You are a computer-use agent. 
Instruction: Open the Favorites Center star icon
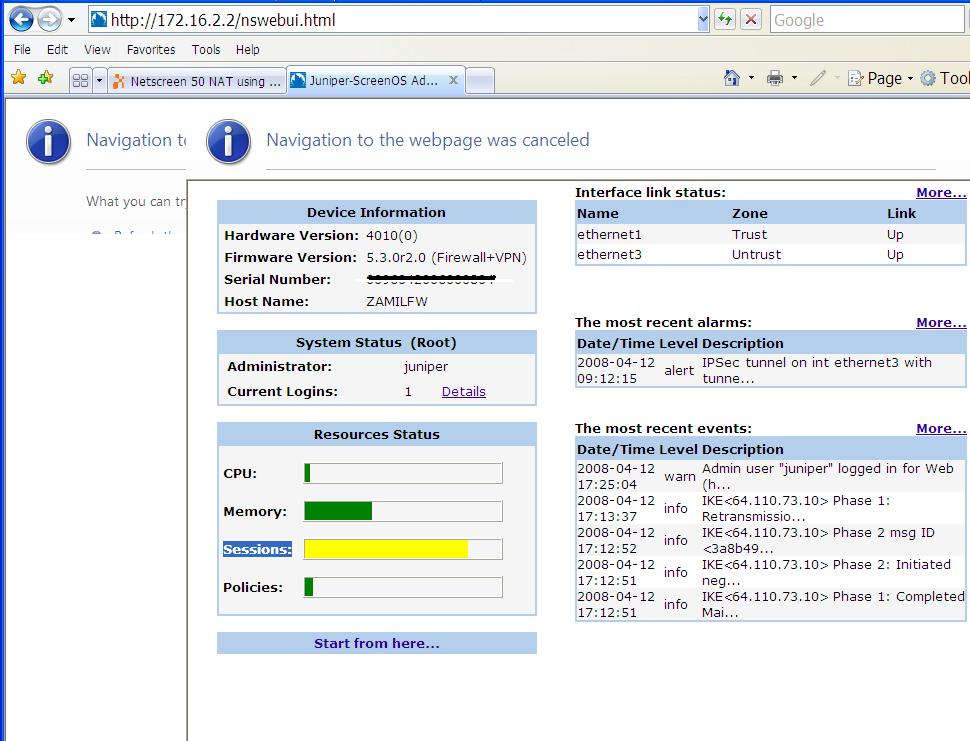(x=19, y=77)
